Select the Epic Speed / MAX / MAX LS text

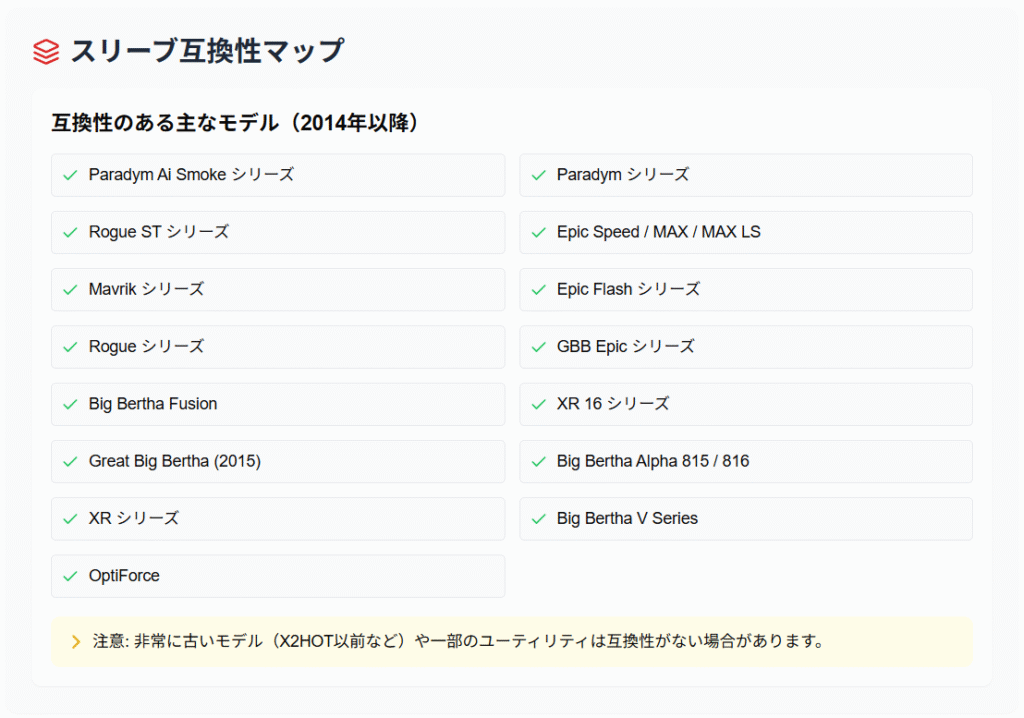(658, 232)
